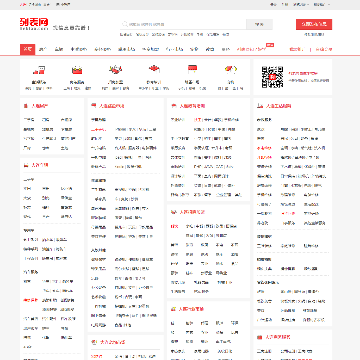The height and width of the screenshot is (360, 360).
Task: Click the red publish button in the header
Action: [x=314, y=24]
